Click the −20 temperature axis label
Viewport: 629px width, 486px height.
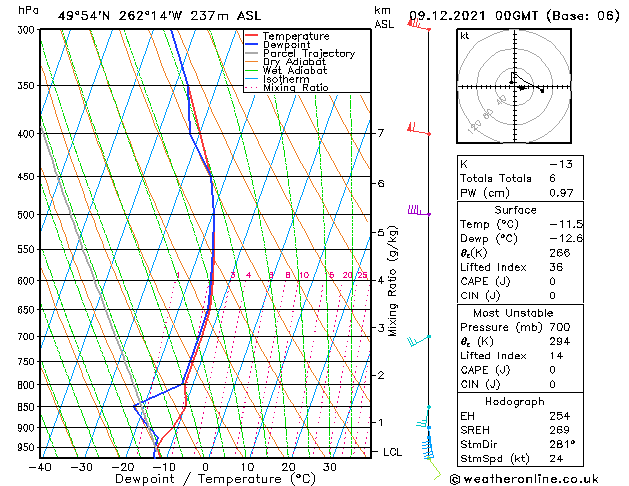click(123, 467)
